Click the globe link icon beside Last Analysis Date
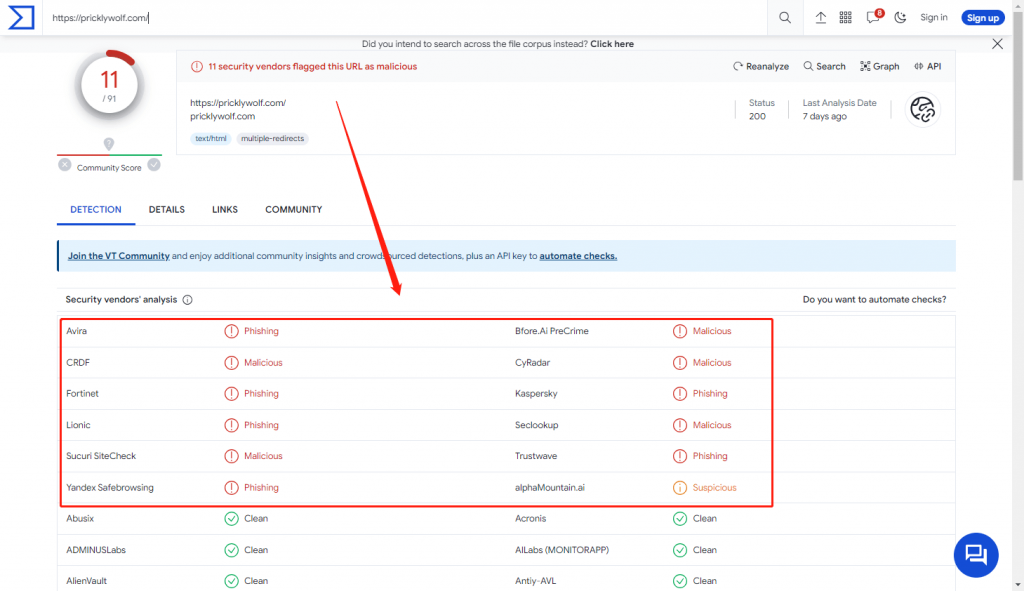This screenshot has width=1024, height=591. 922,110
